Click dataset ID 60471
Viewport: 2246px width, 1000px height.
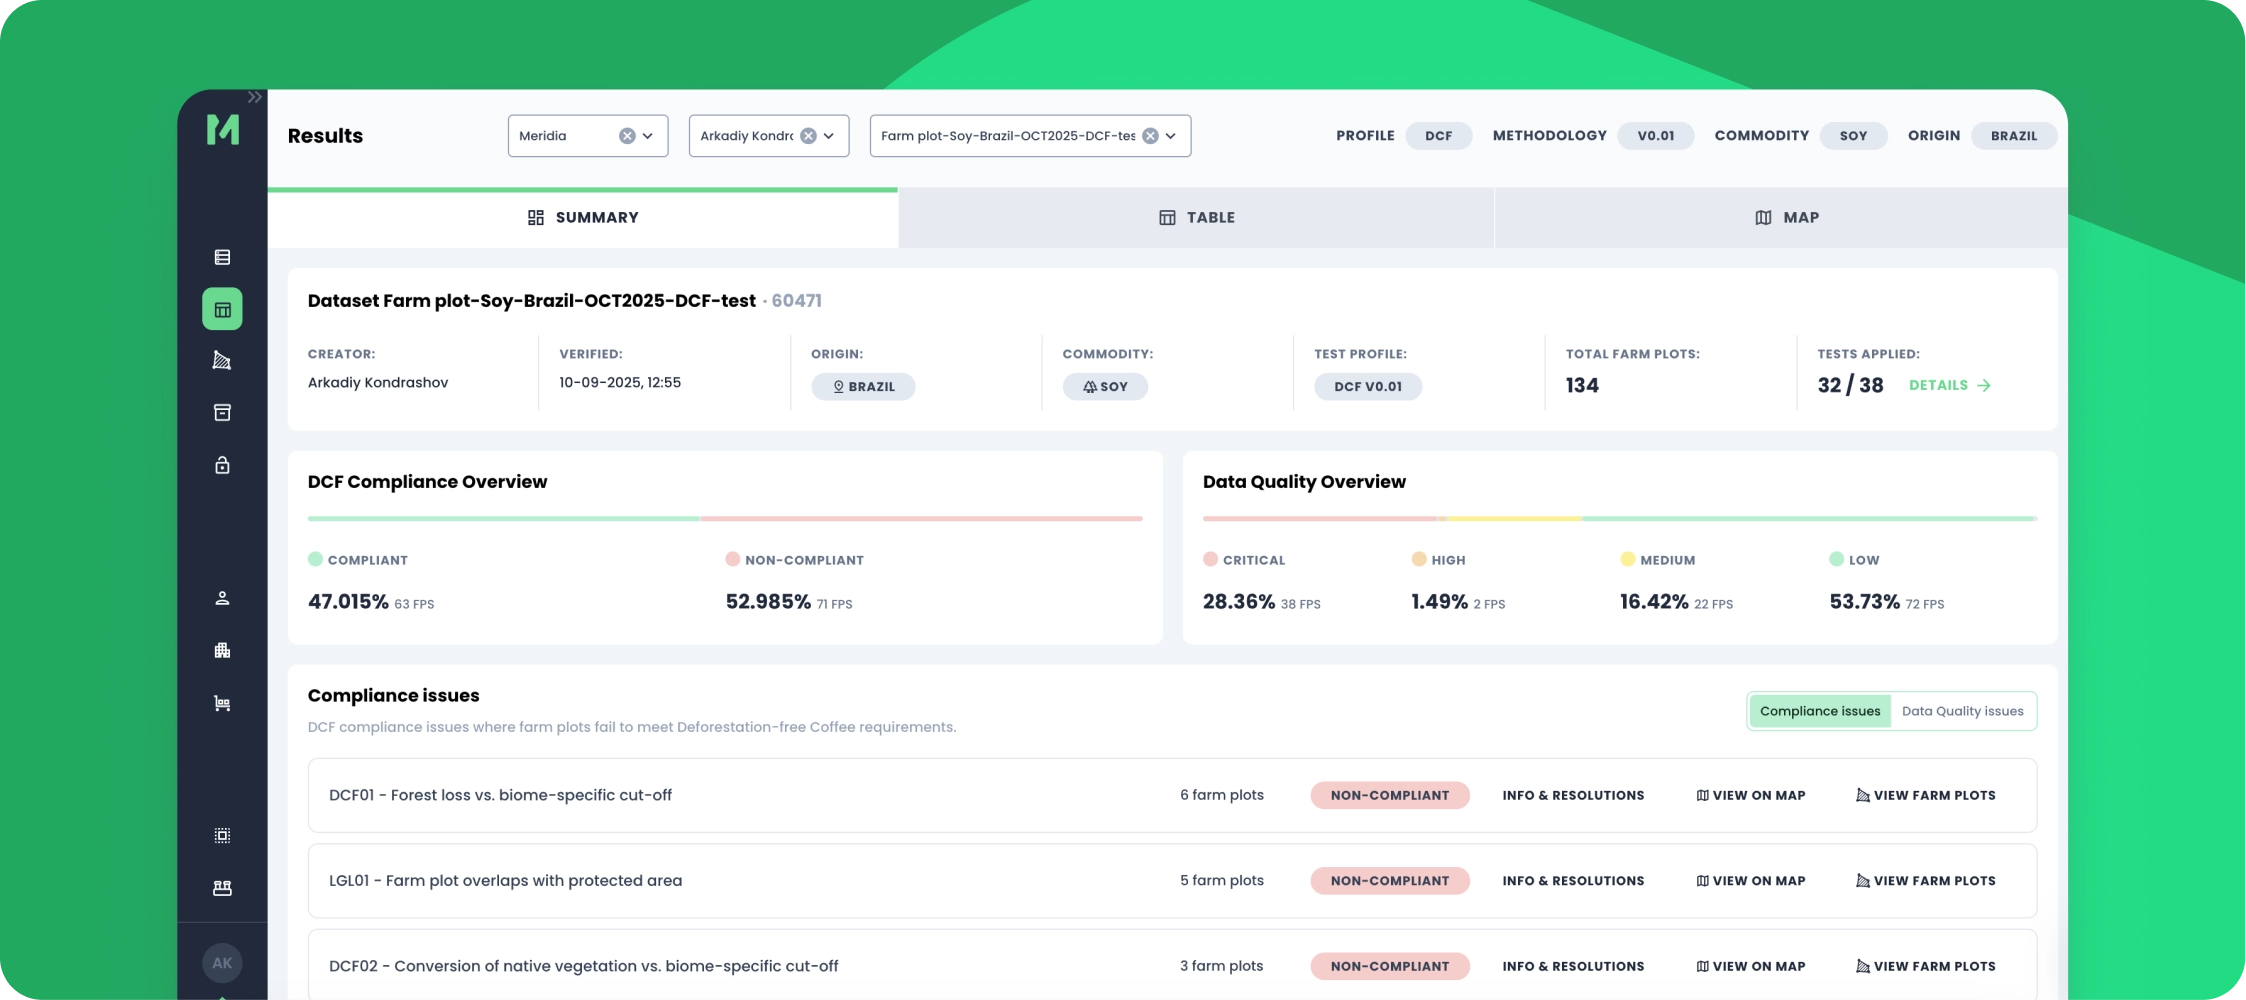(796, 301)
